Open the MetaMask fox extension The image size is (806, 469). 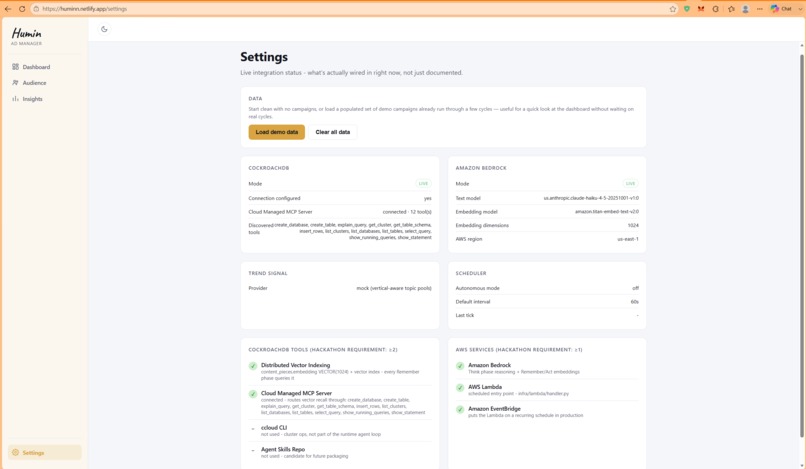pos(701,9)
